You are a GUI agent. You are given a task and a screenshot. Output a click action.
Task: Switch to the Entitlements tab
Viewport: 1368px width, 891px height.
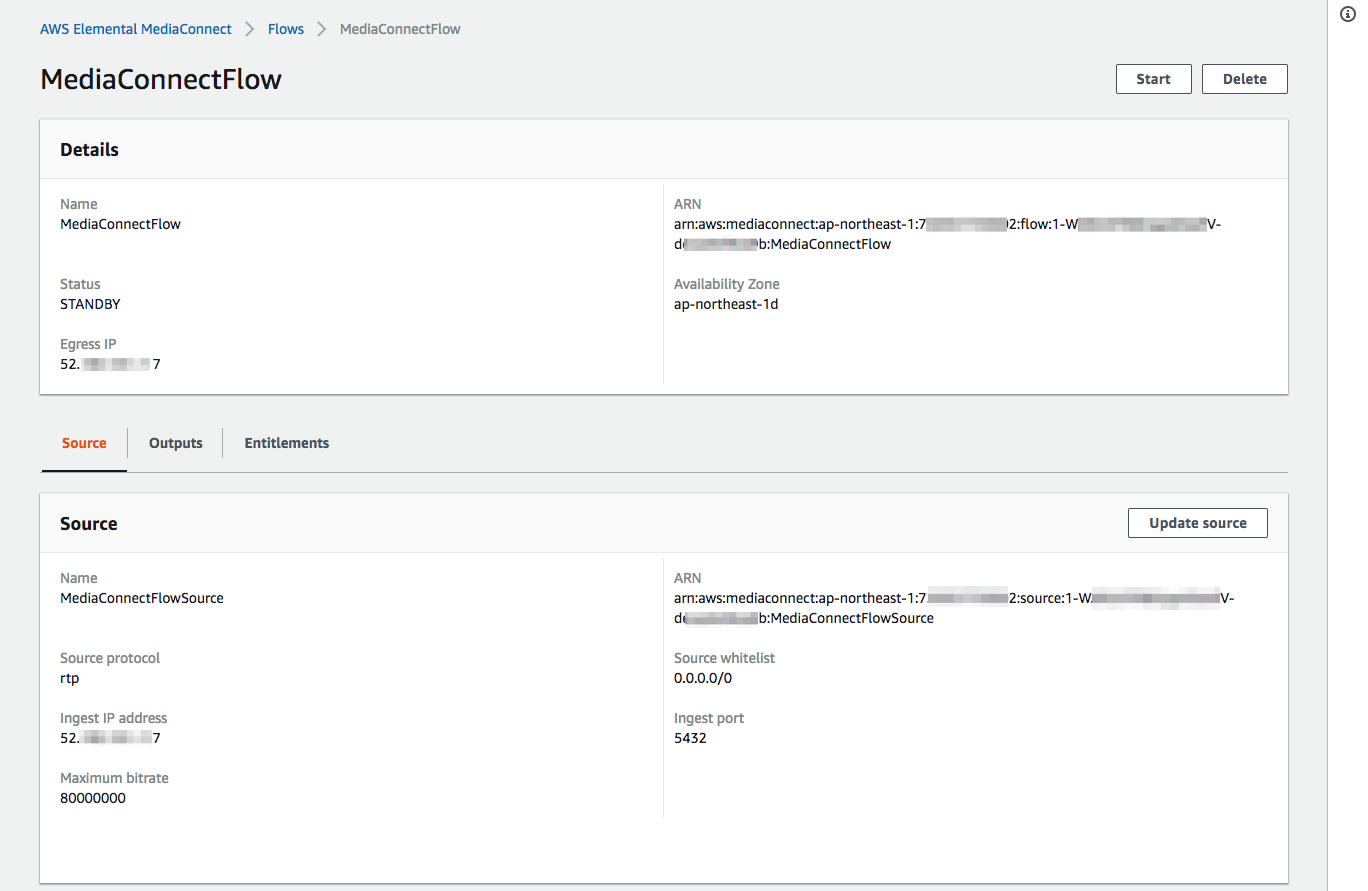pyautogui.click(x=286, y=443)
